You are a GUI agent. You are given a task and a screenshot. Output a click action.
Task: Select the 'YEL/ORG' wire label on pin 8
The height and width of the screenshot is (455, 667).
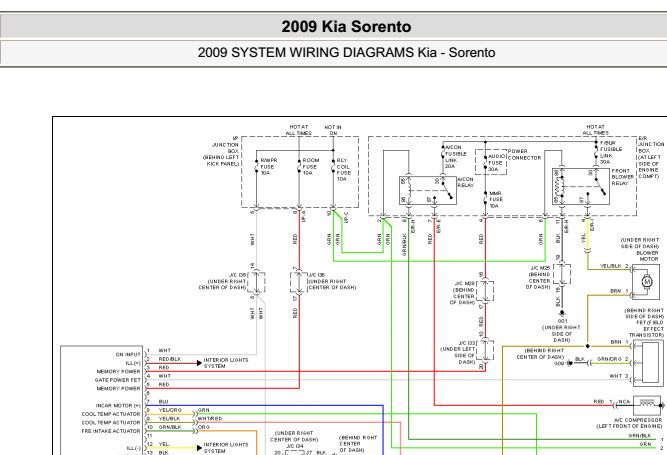click(x=170, y=410)
